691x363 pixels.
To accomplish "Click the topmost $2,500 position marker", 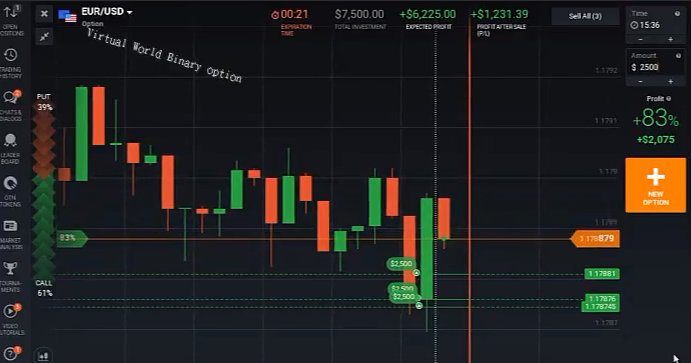I will (x=401, y=264).
